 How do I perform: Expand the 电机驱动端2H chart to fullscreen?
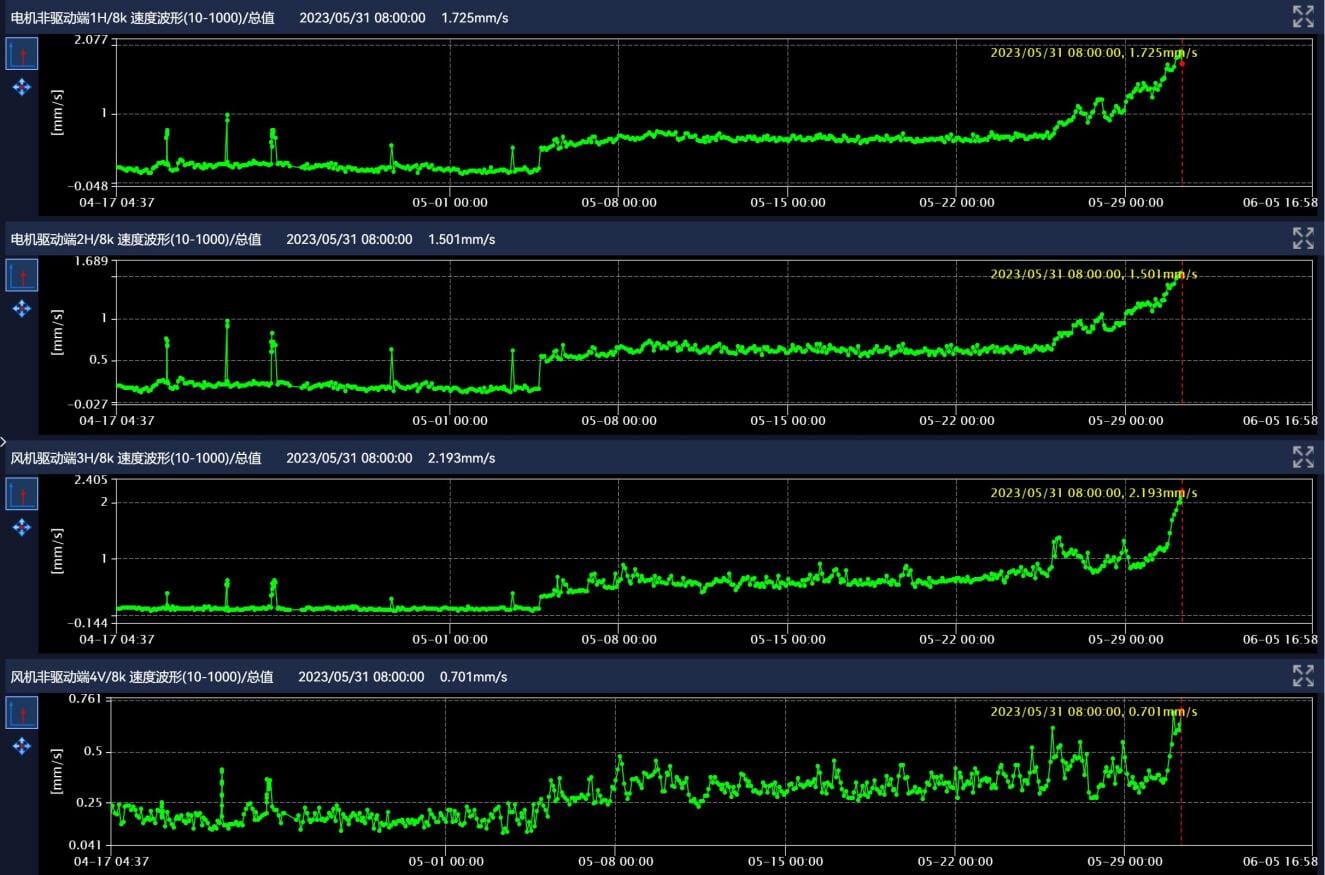[x=1302, y=238]
